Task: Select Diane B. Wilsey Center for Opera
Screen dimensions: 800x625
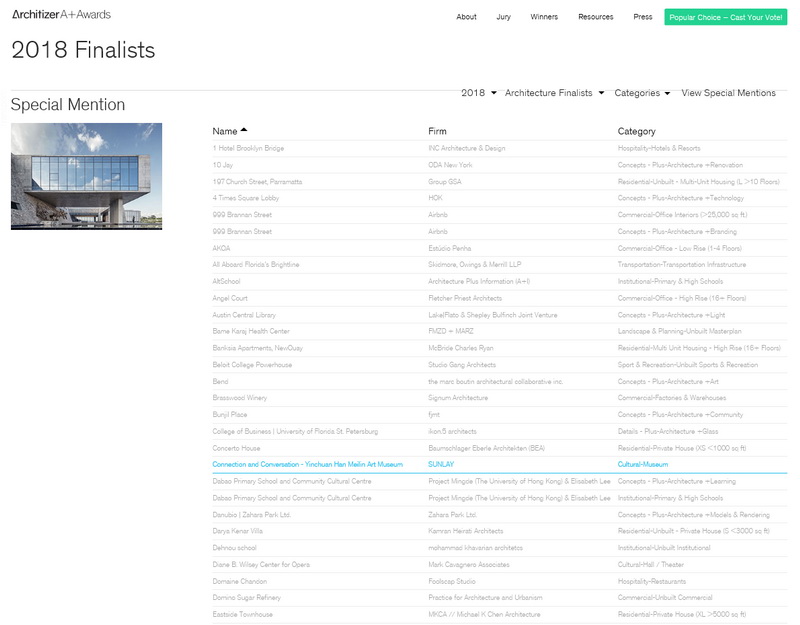Action: (261, 564)
